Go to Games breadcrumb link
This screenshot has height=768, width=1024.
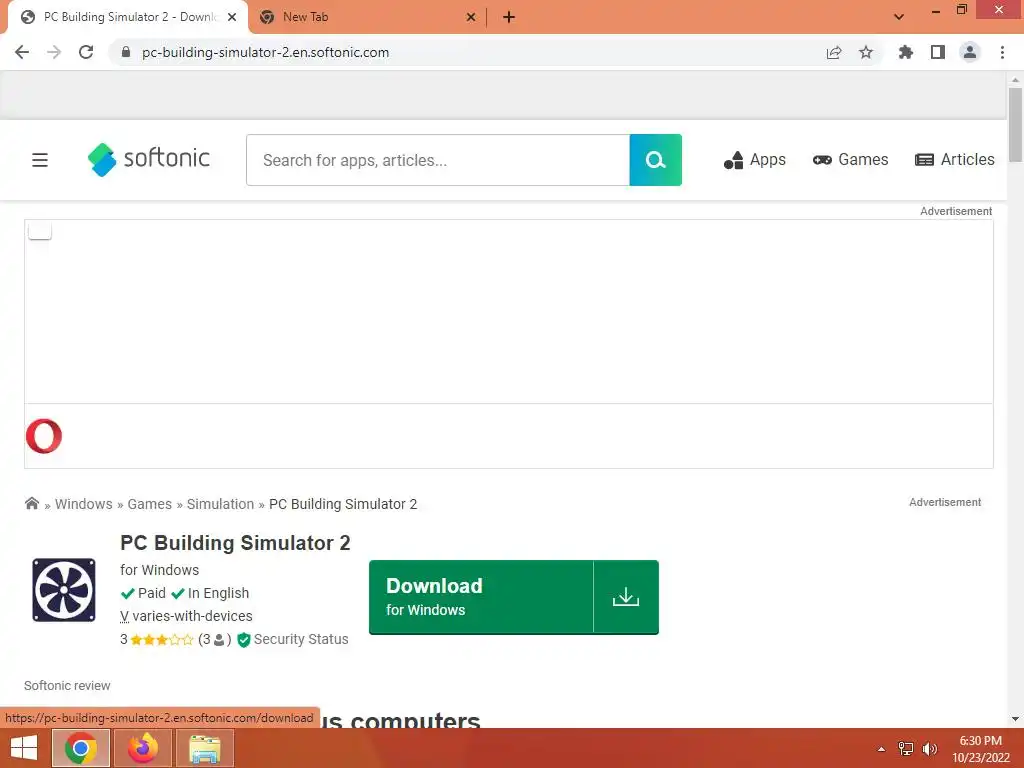point(150,504)
